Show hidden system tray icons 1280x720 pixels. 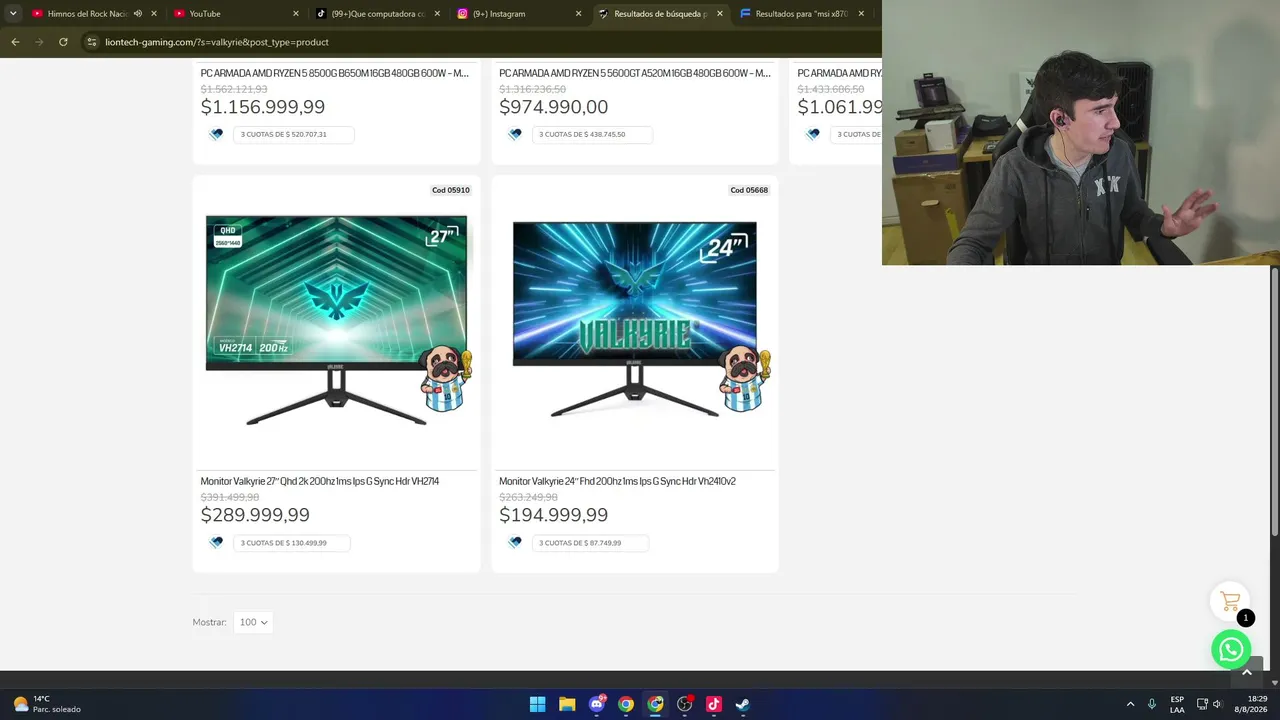click(1131, 704)
